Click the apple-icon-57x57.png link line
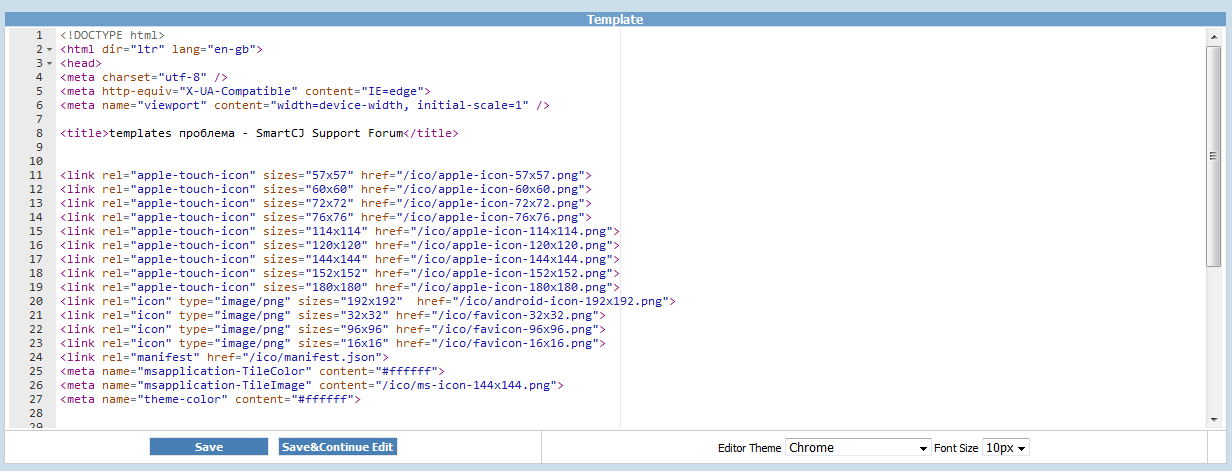The image size is (1232, 471). coord(326,175)
